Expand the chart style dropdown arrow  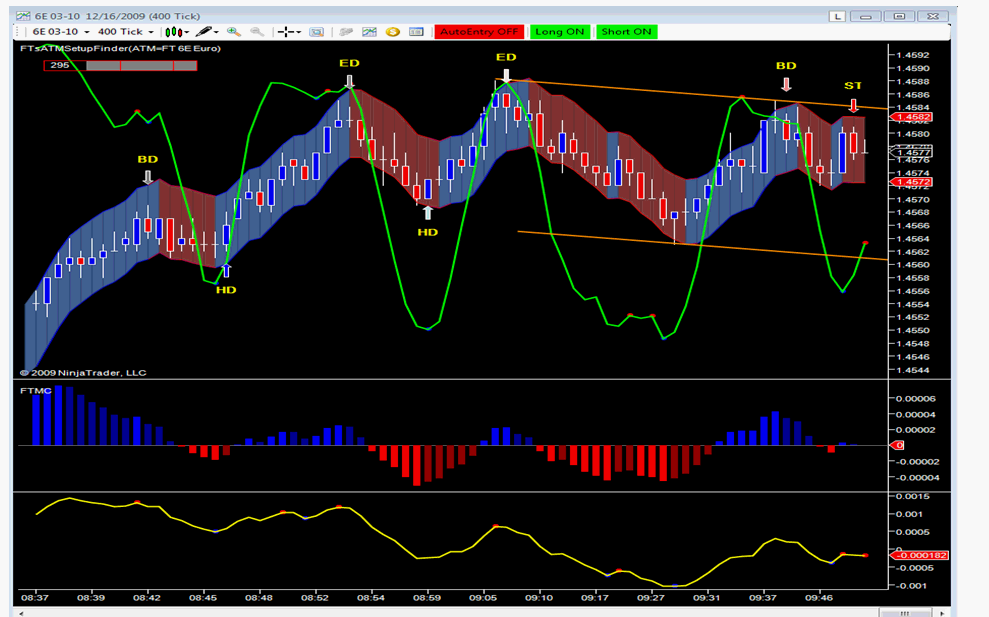pos(187,32)
